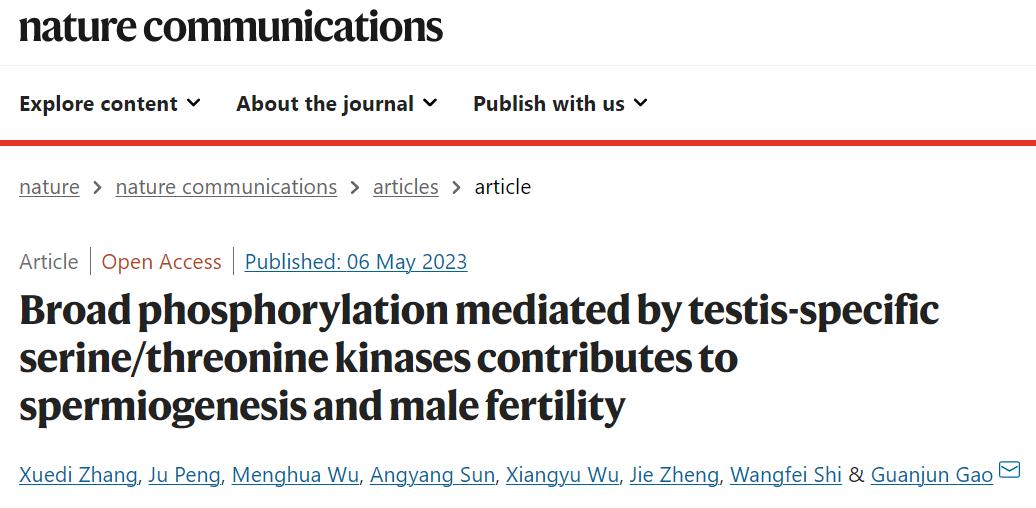Go to the nature breadcrumb link
This screenshot has width=1036, height=508.
[x=49, y=187]
